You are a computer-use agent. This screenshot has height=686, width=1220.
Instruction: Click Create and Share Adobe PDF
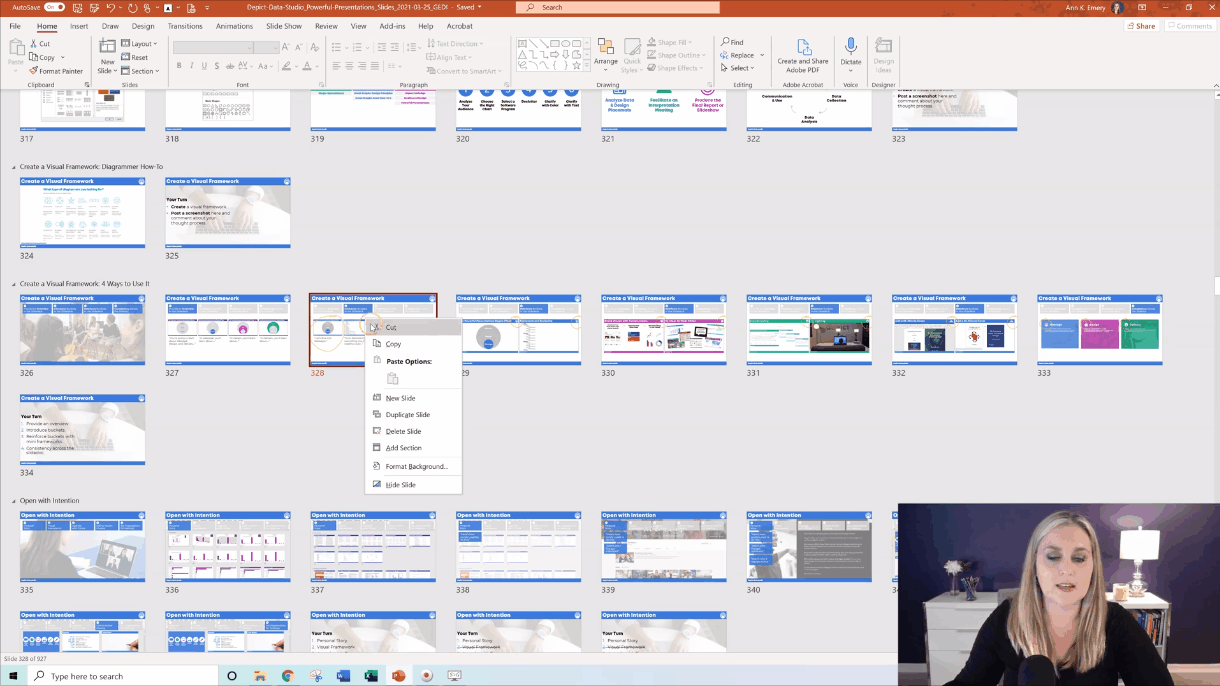point(803,55)
